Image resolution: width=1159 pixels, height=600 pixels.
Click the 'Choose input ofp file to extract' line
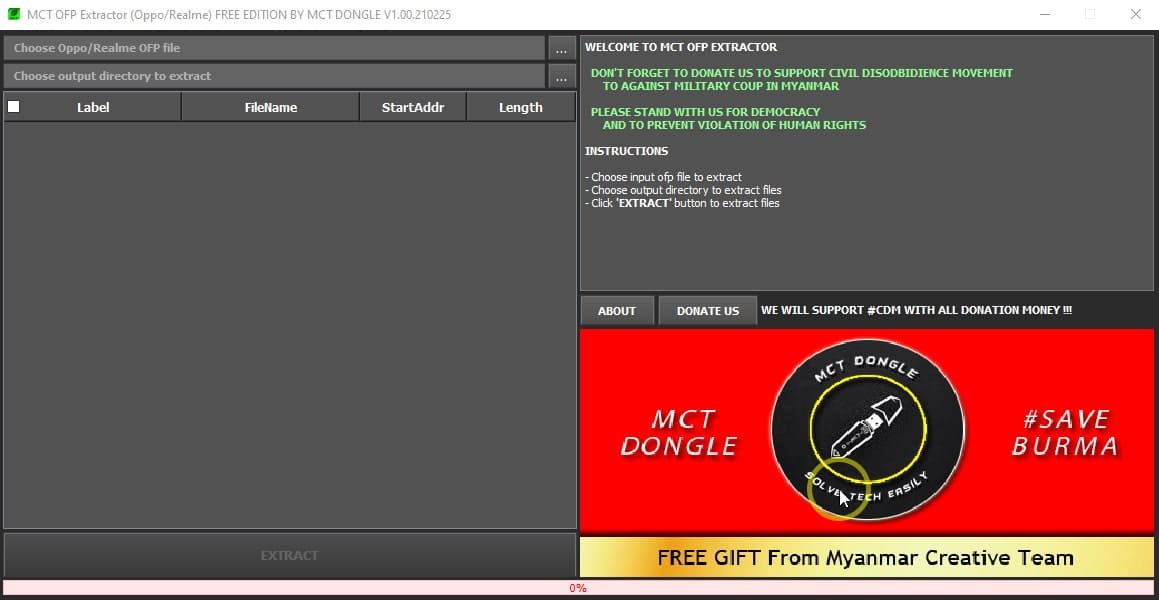point(663,177)
